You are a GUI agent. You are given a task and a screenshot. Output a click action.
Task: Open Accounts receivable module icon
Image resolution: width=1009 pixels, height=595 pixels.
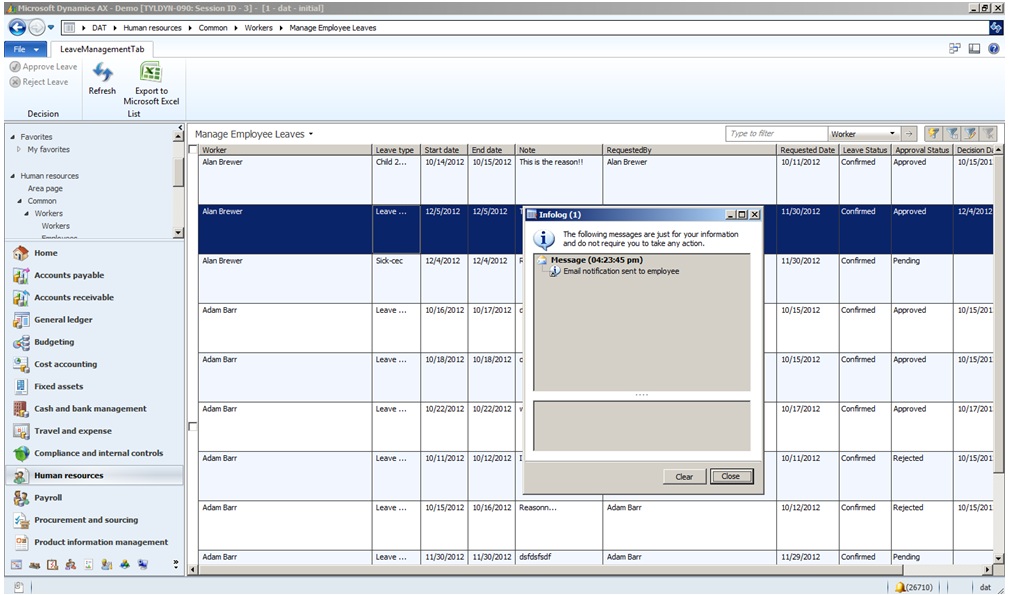click(x=21, y=298)
